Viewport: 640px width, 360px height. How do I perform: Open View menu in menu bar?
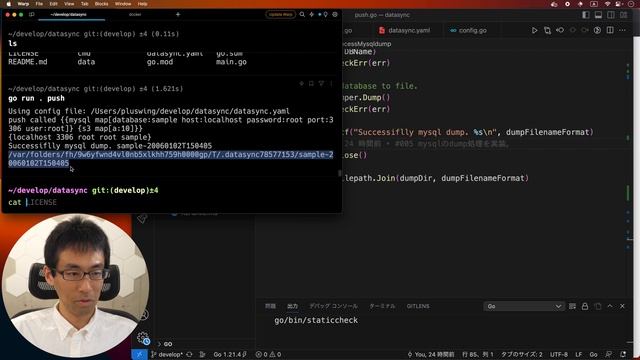pyautogui.click(x=69, y=4)
